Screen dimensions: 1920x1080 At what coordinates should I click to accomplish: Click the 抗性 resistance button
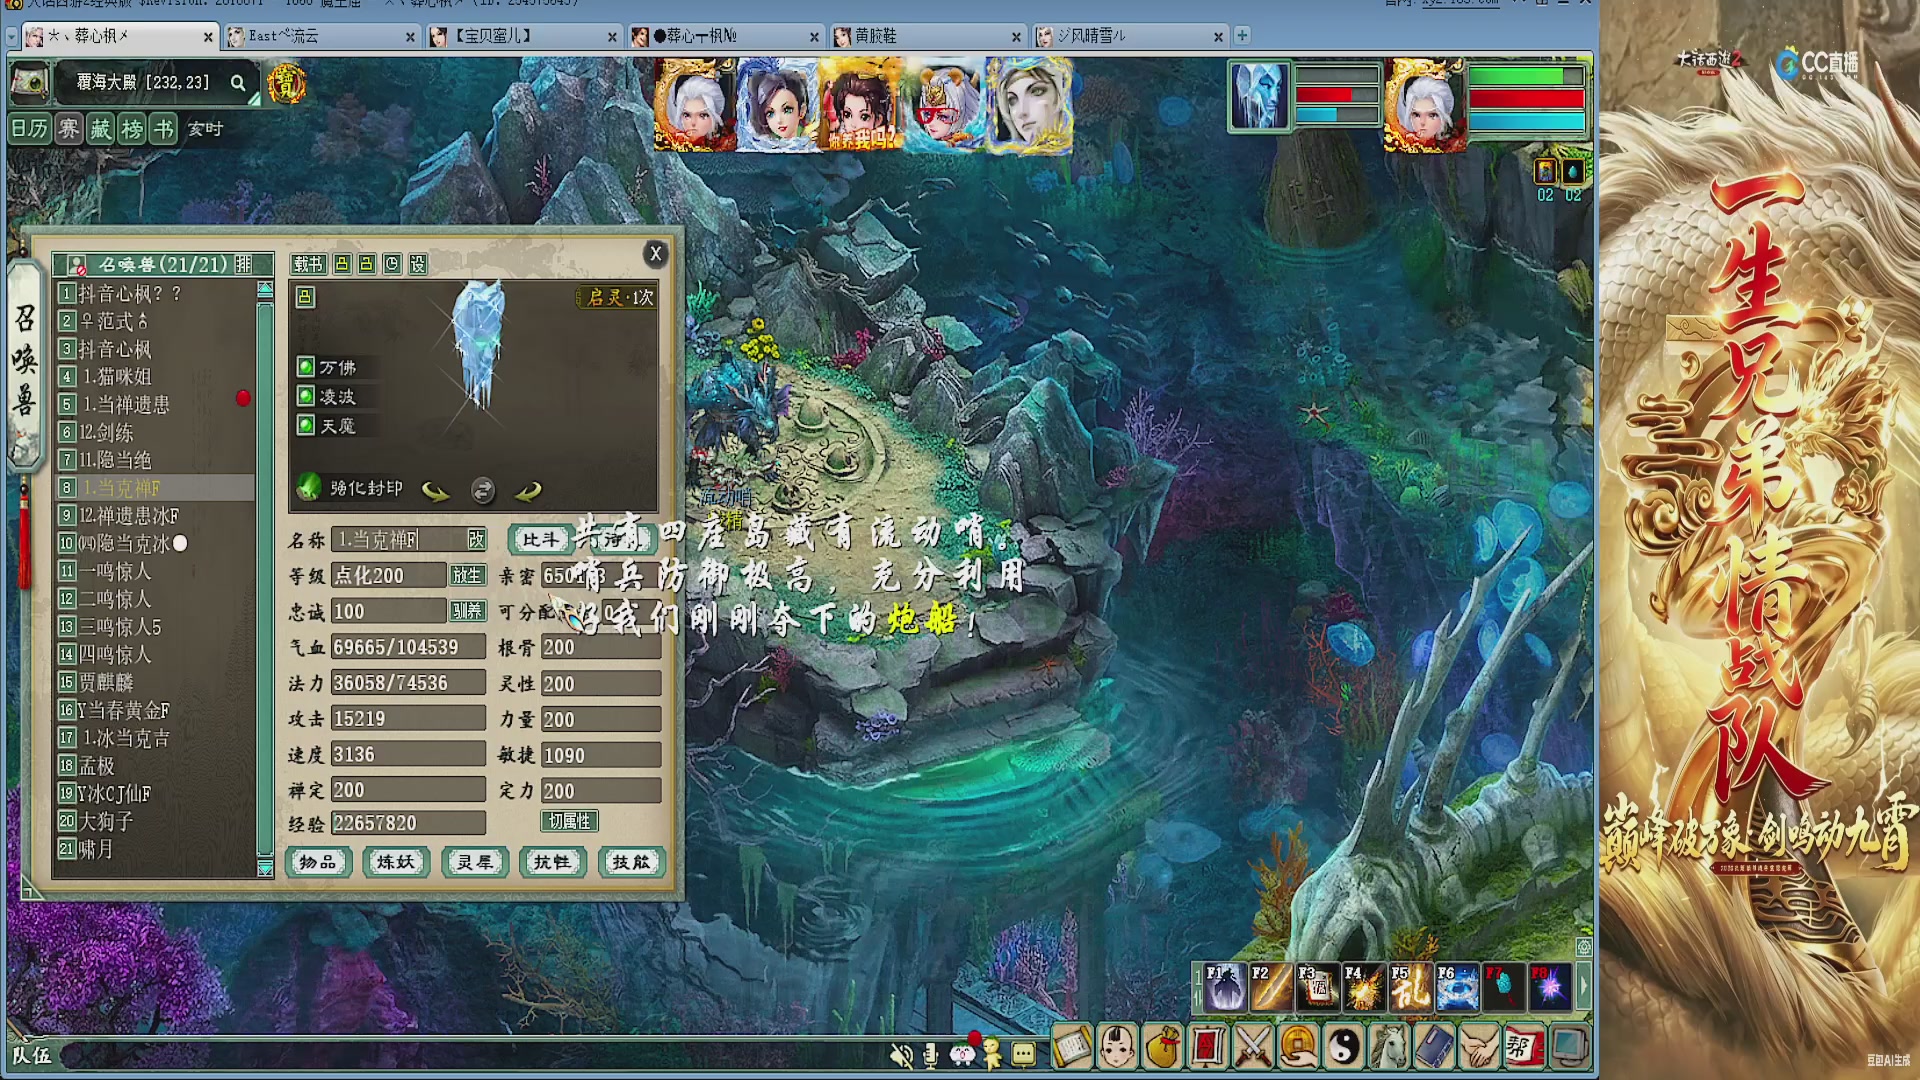(x=552, y=862)
